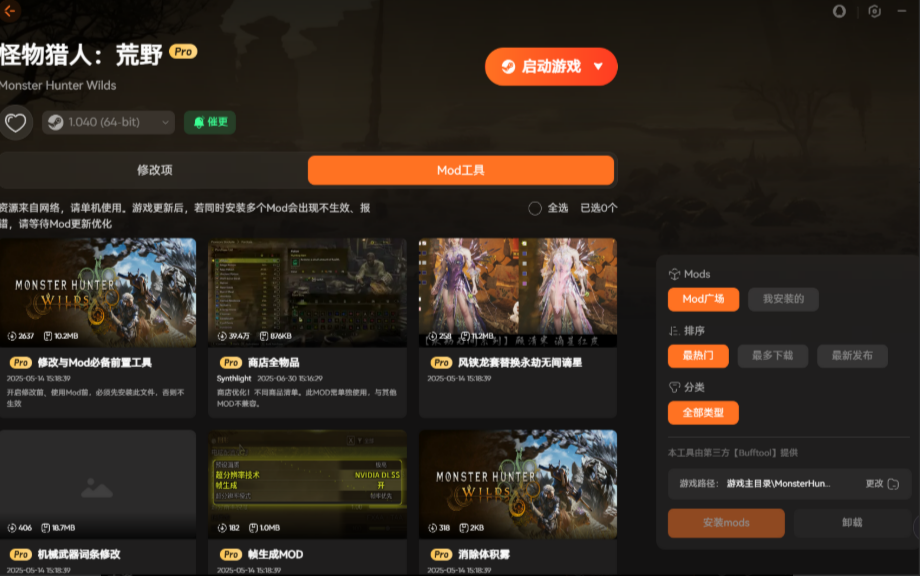The height and width of the screenshot is (576, 920).
Task: Open the 风铁龙套替换永劫无间涌星 mod thumbnail
Action: [x=517, y=292]
